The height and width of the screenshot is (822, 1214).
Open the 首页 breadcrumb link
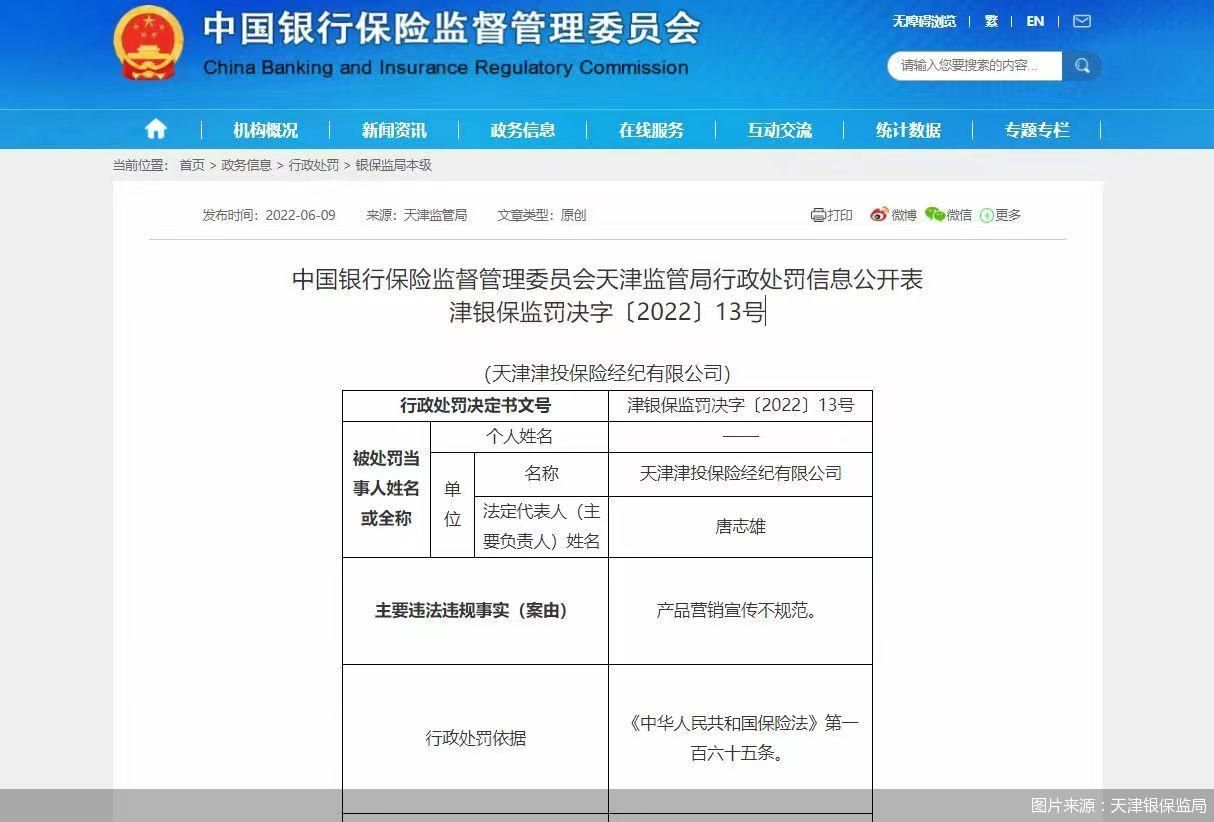[192, 165]
